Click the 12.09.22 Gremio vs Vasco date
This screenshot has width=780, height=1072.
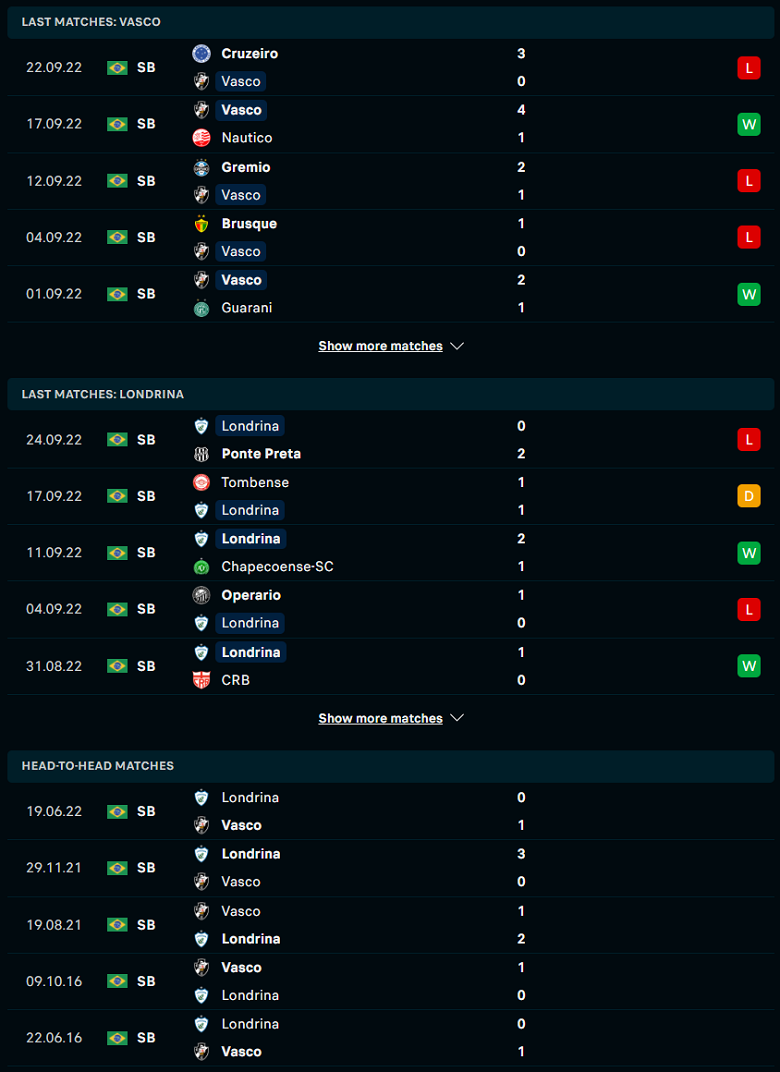coord(54,181)
